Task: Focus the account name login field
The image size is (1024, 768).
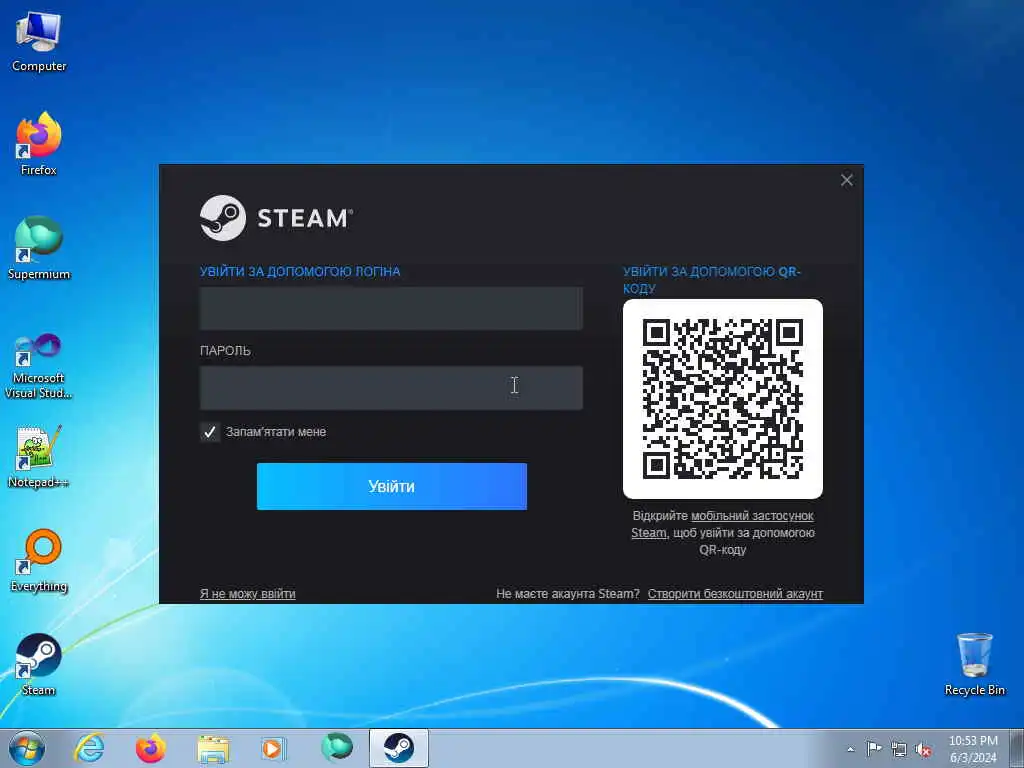Action: 391,308
